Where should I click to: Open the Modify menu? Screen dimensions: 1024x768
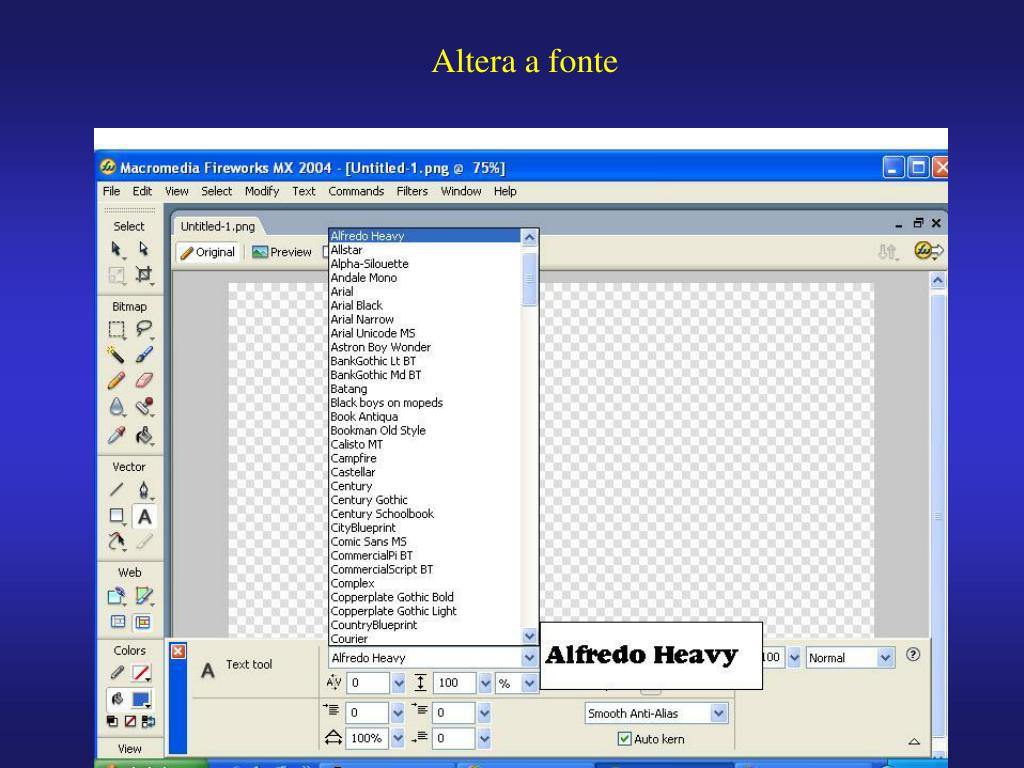262,191
